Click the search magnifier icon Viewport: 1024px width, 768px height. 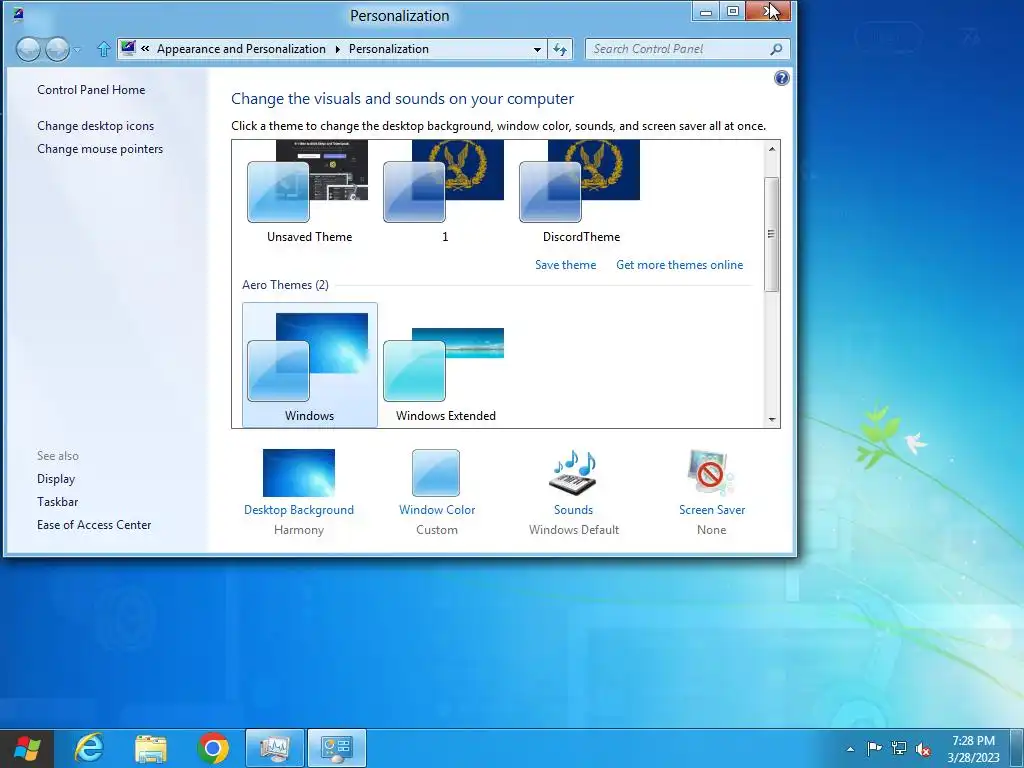pos(776,49)
